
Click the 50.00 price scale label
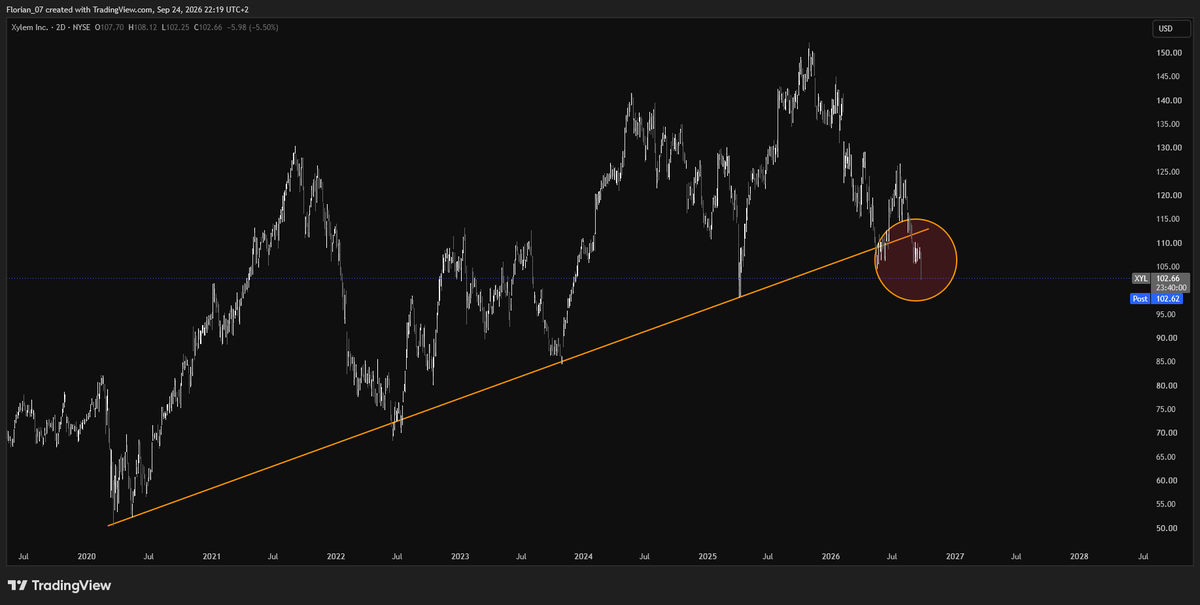[1168, 528]
